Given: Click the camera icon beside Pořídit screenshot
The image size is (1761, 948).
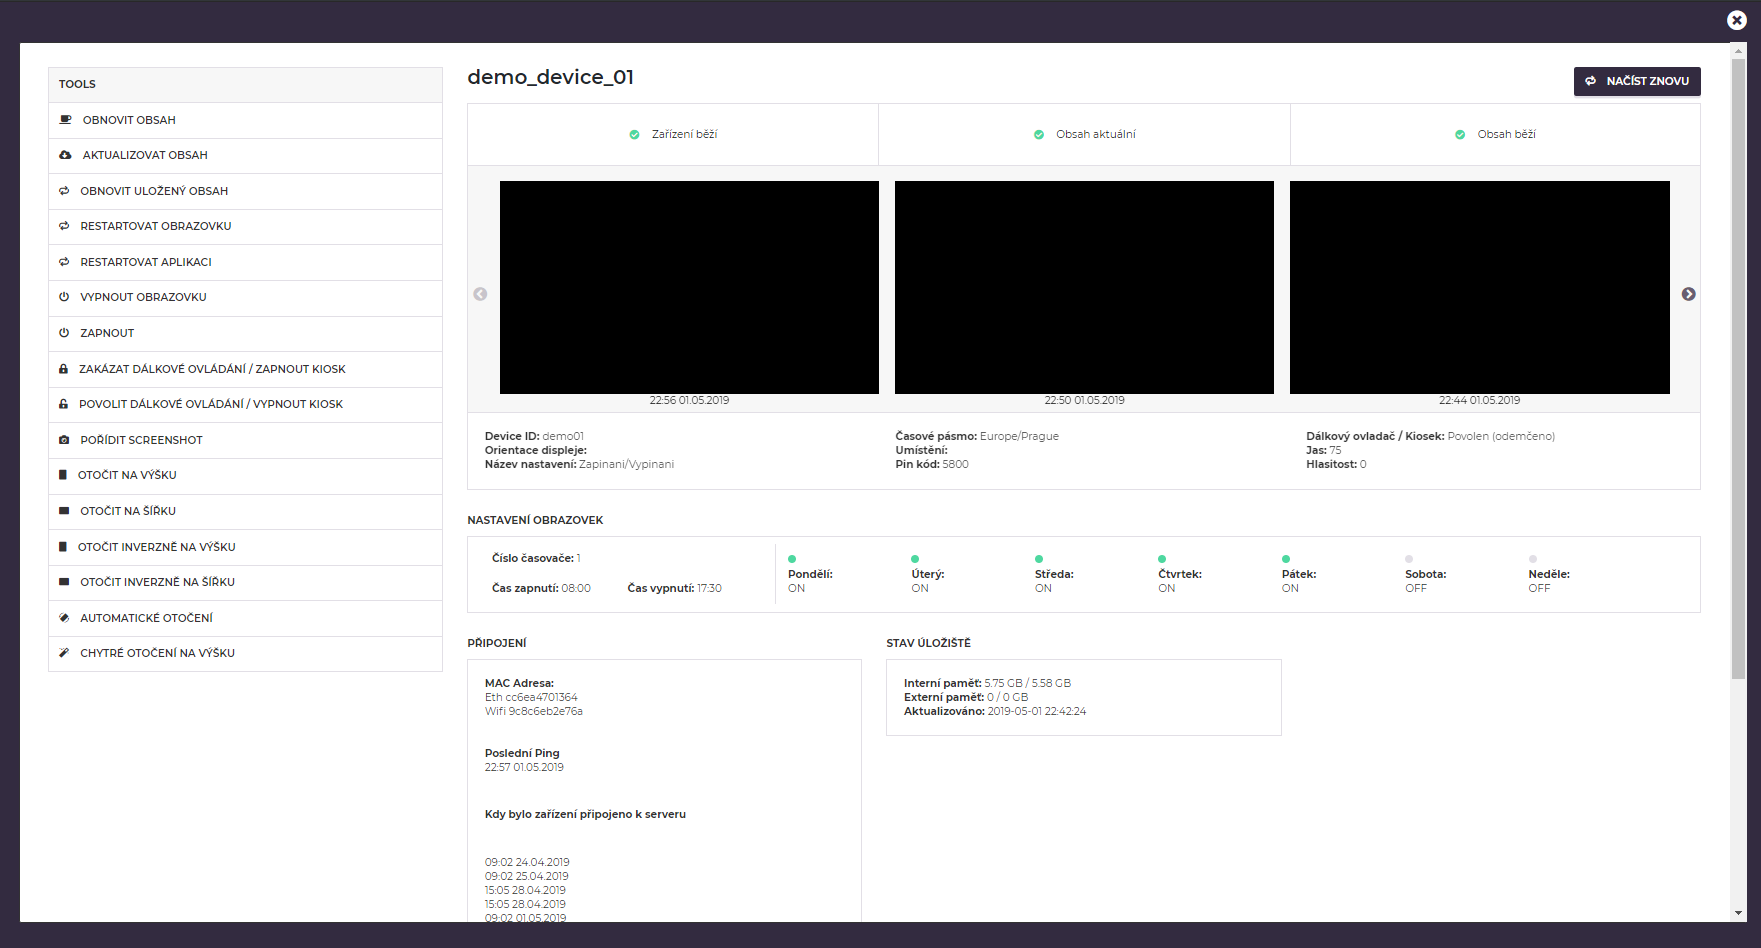Looking at the screenshot, I should [64, 440].
